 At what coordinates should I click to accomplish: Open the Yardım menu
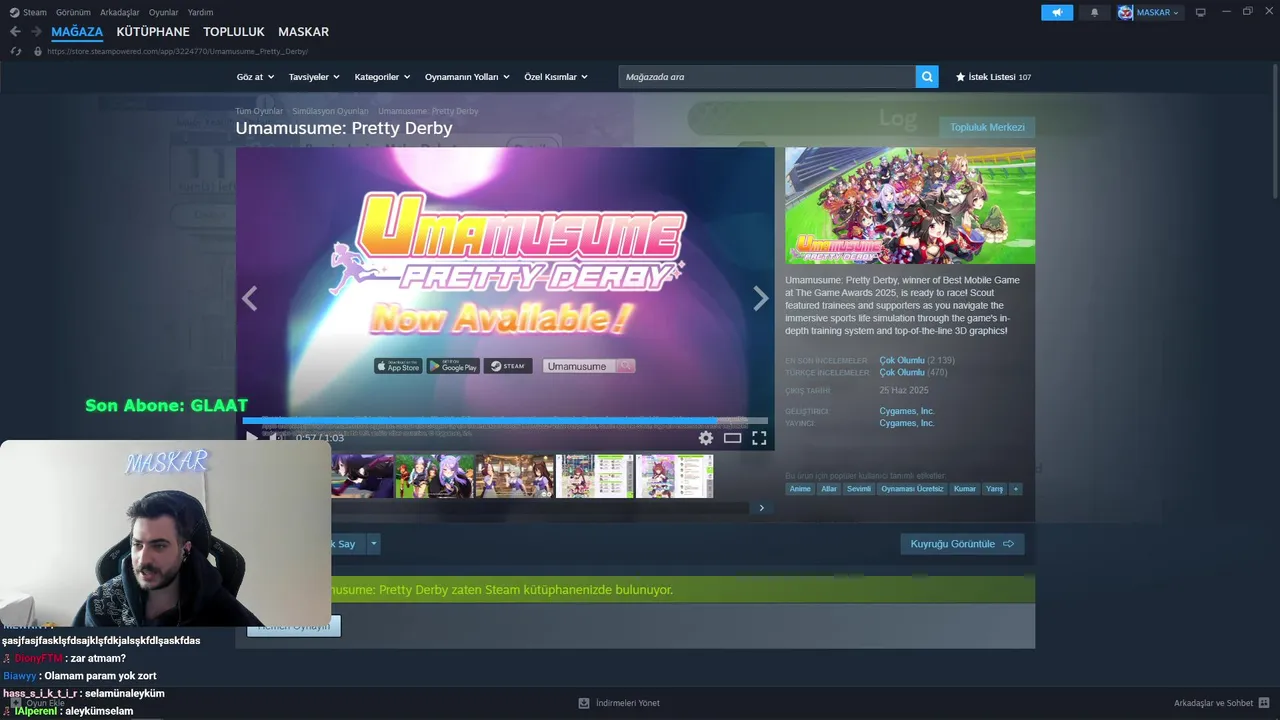coord(200,12)
